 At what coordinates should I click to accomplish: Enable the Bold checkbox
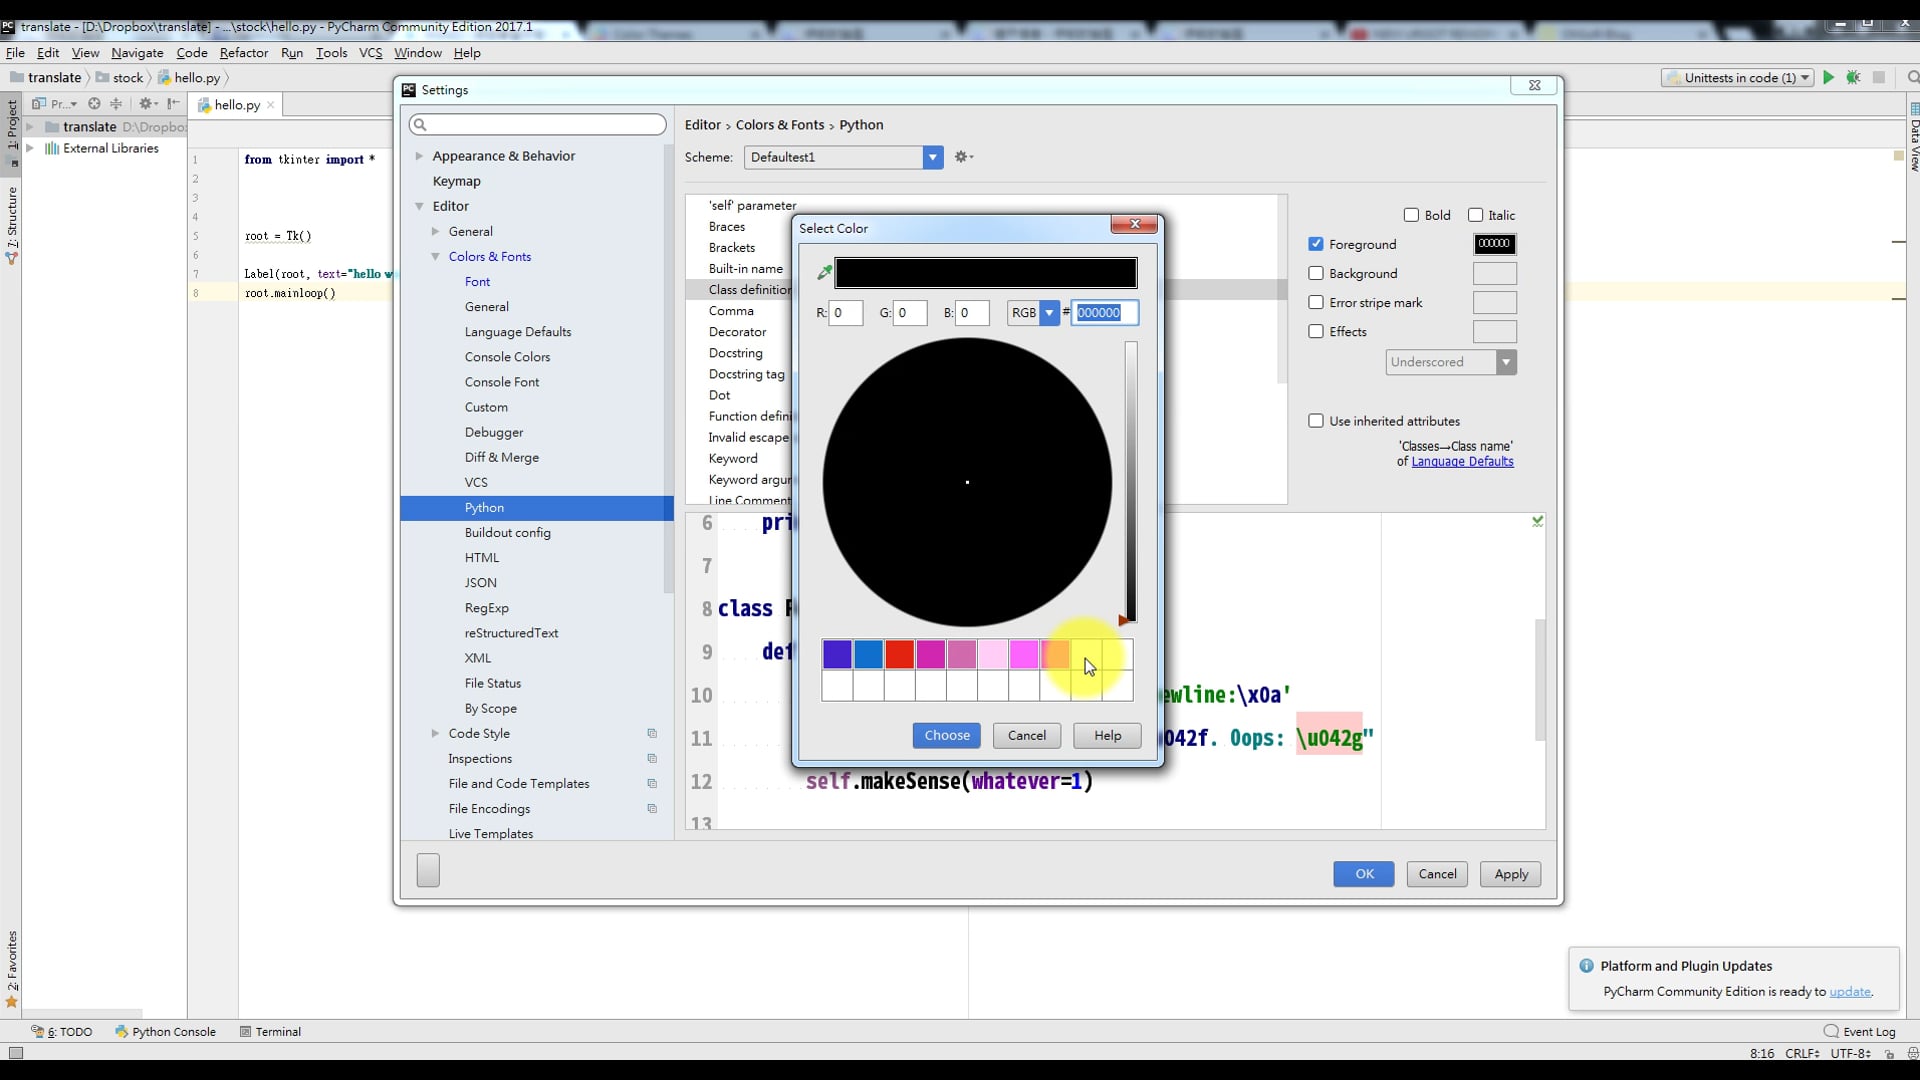[1411, 215]
